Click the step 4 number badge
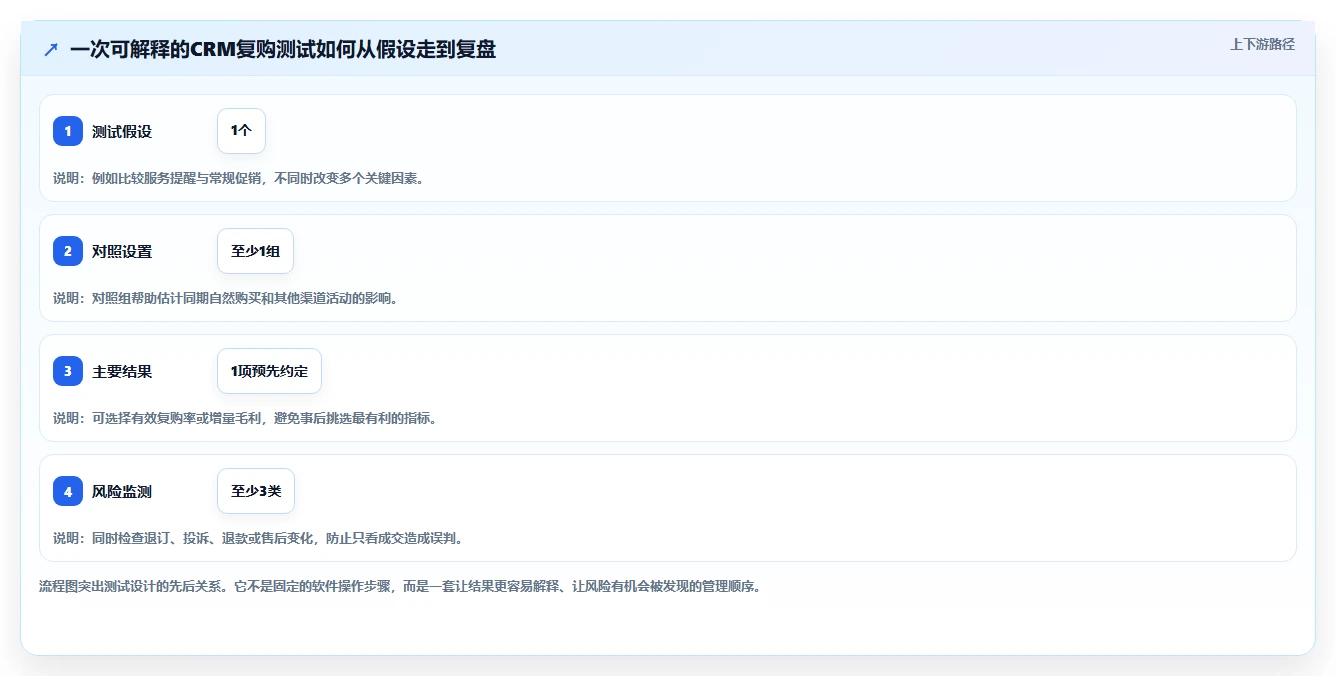The image size is (1336, 676). 68,491
